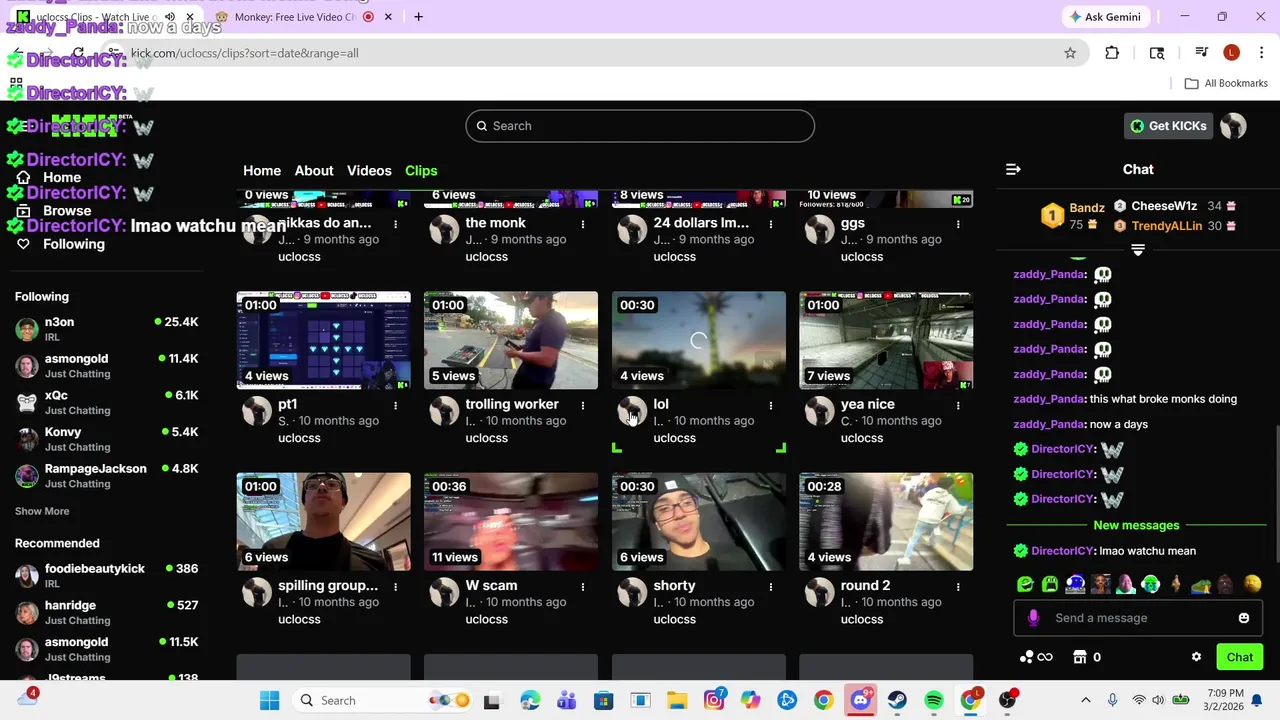Click CheeseW1z in chat leaderboard
The height and width of the screenshot is (720, 1280).
(x=1164, y=206)
